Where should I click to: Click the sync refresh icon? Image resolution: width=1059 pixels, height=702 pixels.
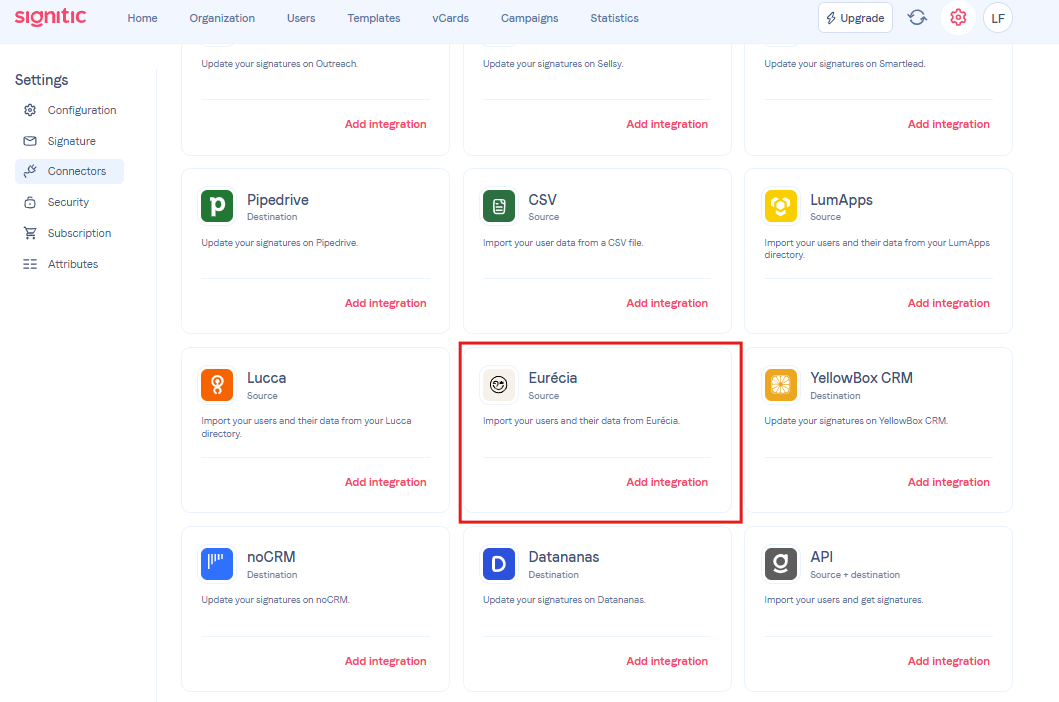[x=916, y=18]
